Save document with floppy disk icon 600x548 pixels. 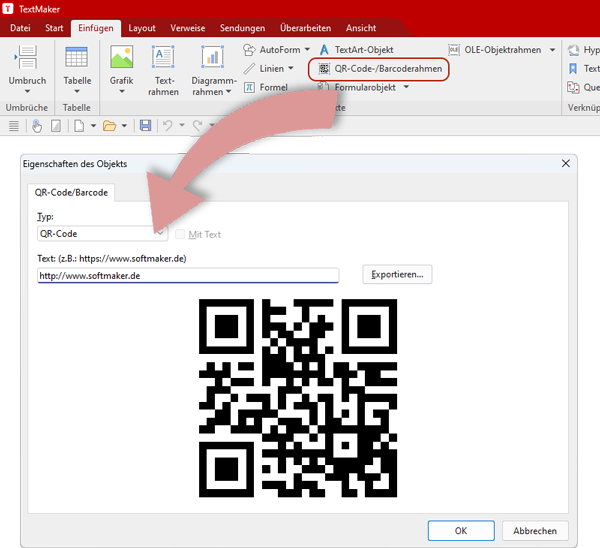pyautogui.click(x=145, y=126)
